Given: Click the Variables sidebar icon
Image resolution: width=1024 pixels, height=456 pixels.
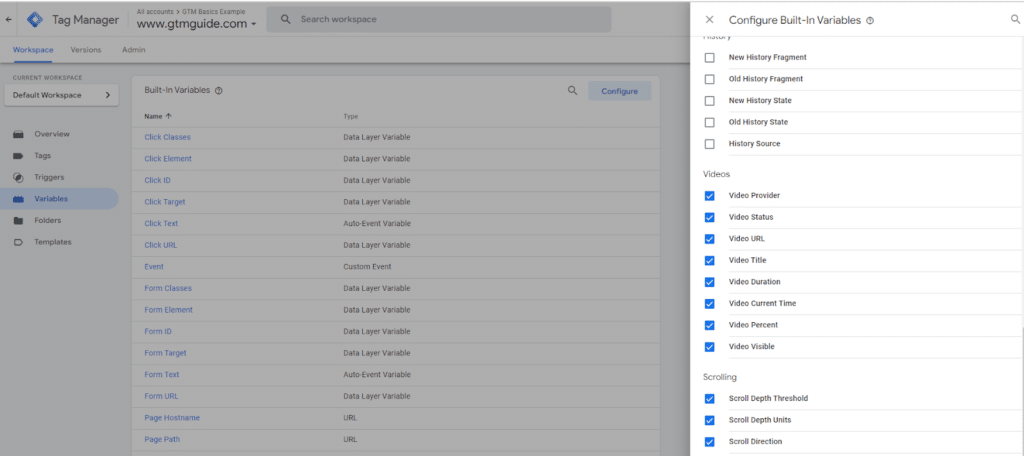Looking at the screenshot, I should click(19, 199).
